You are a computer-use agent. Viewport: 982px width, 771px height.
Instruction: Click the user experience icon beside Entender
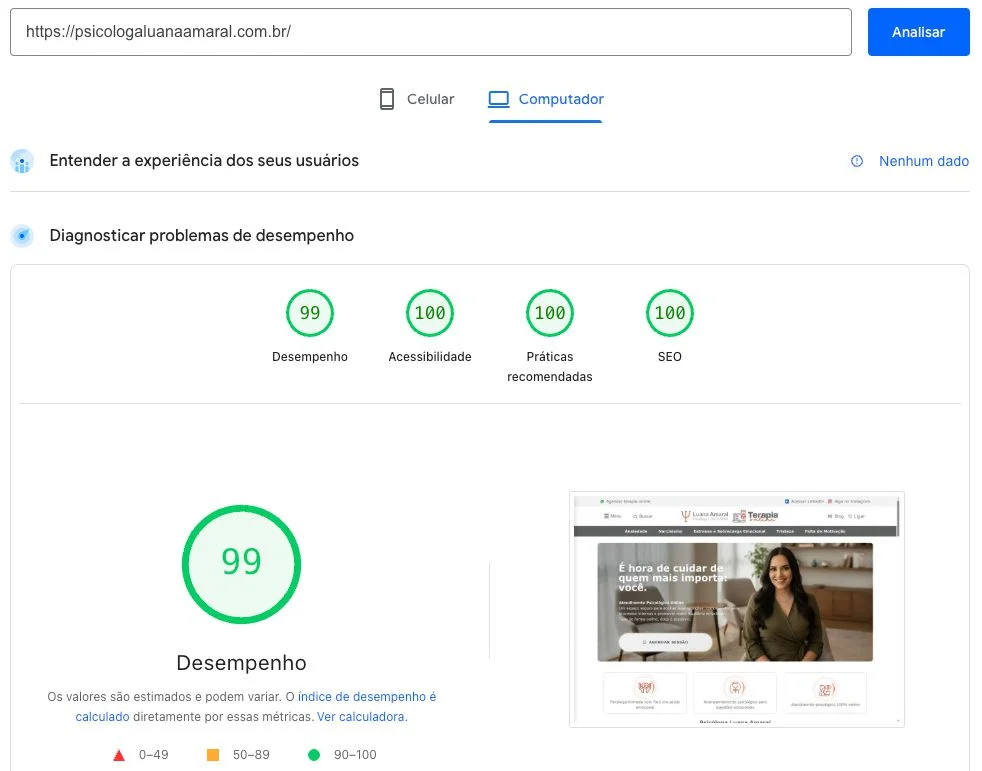pos(22,161)
